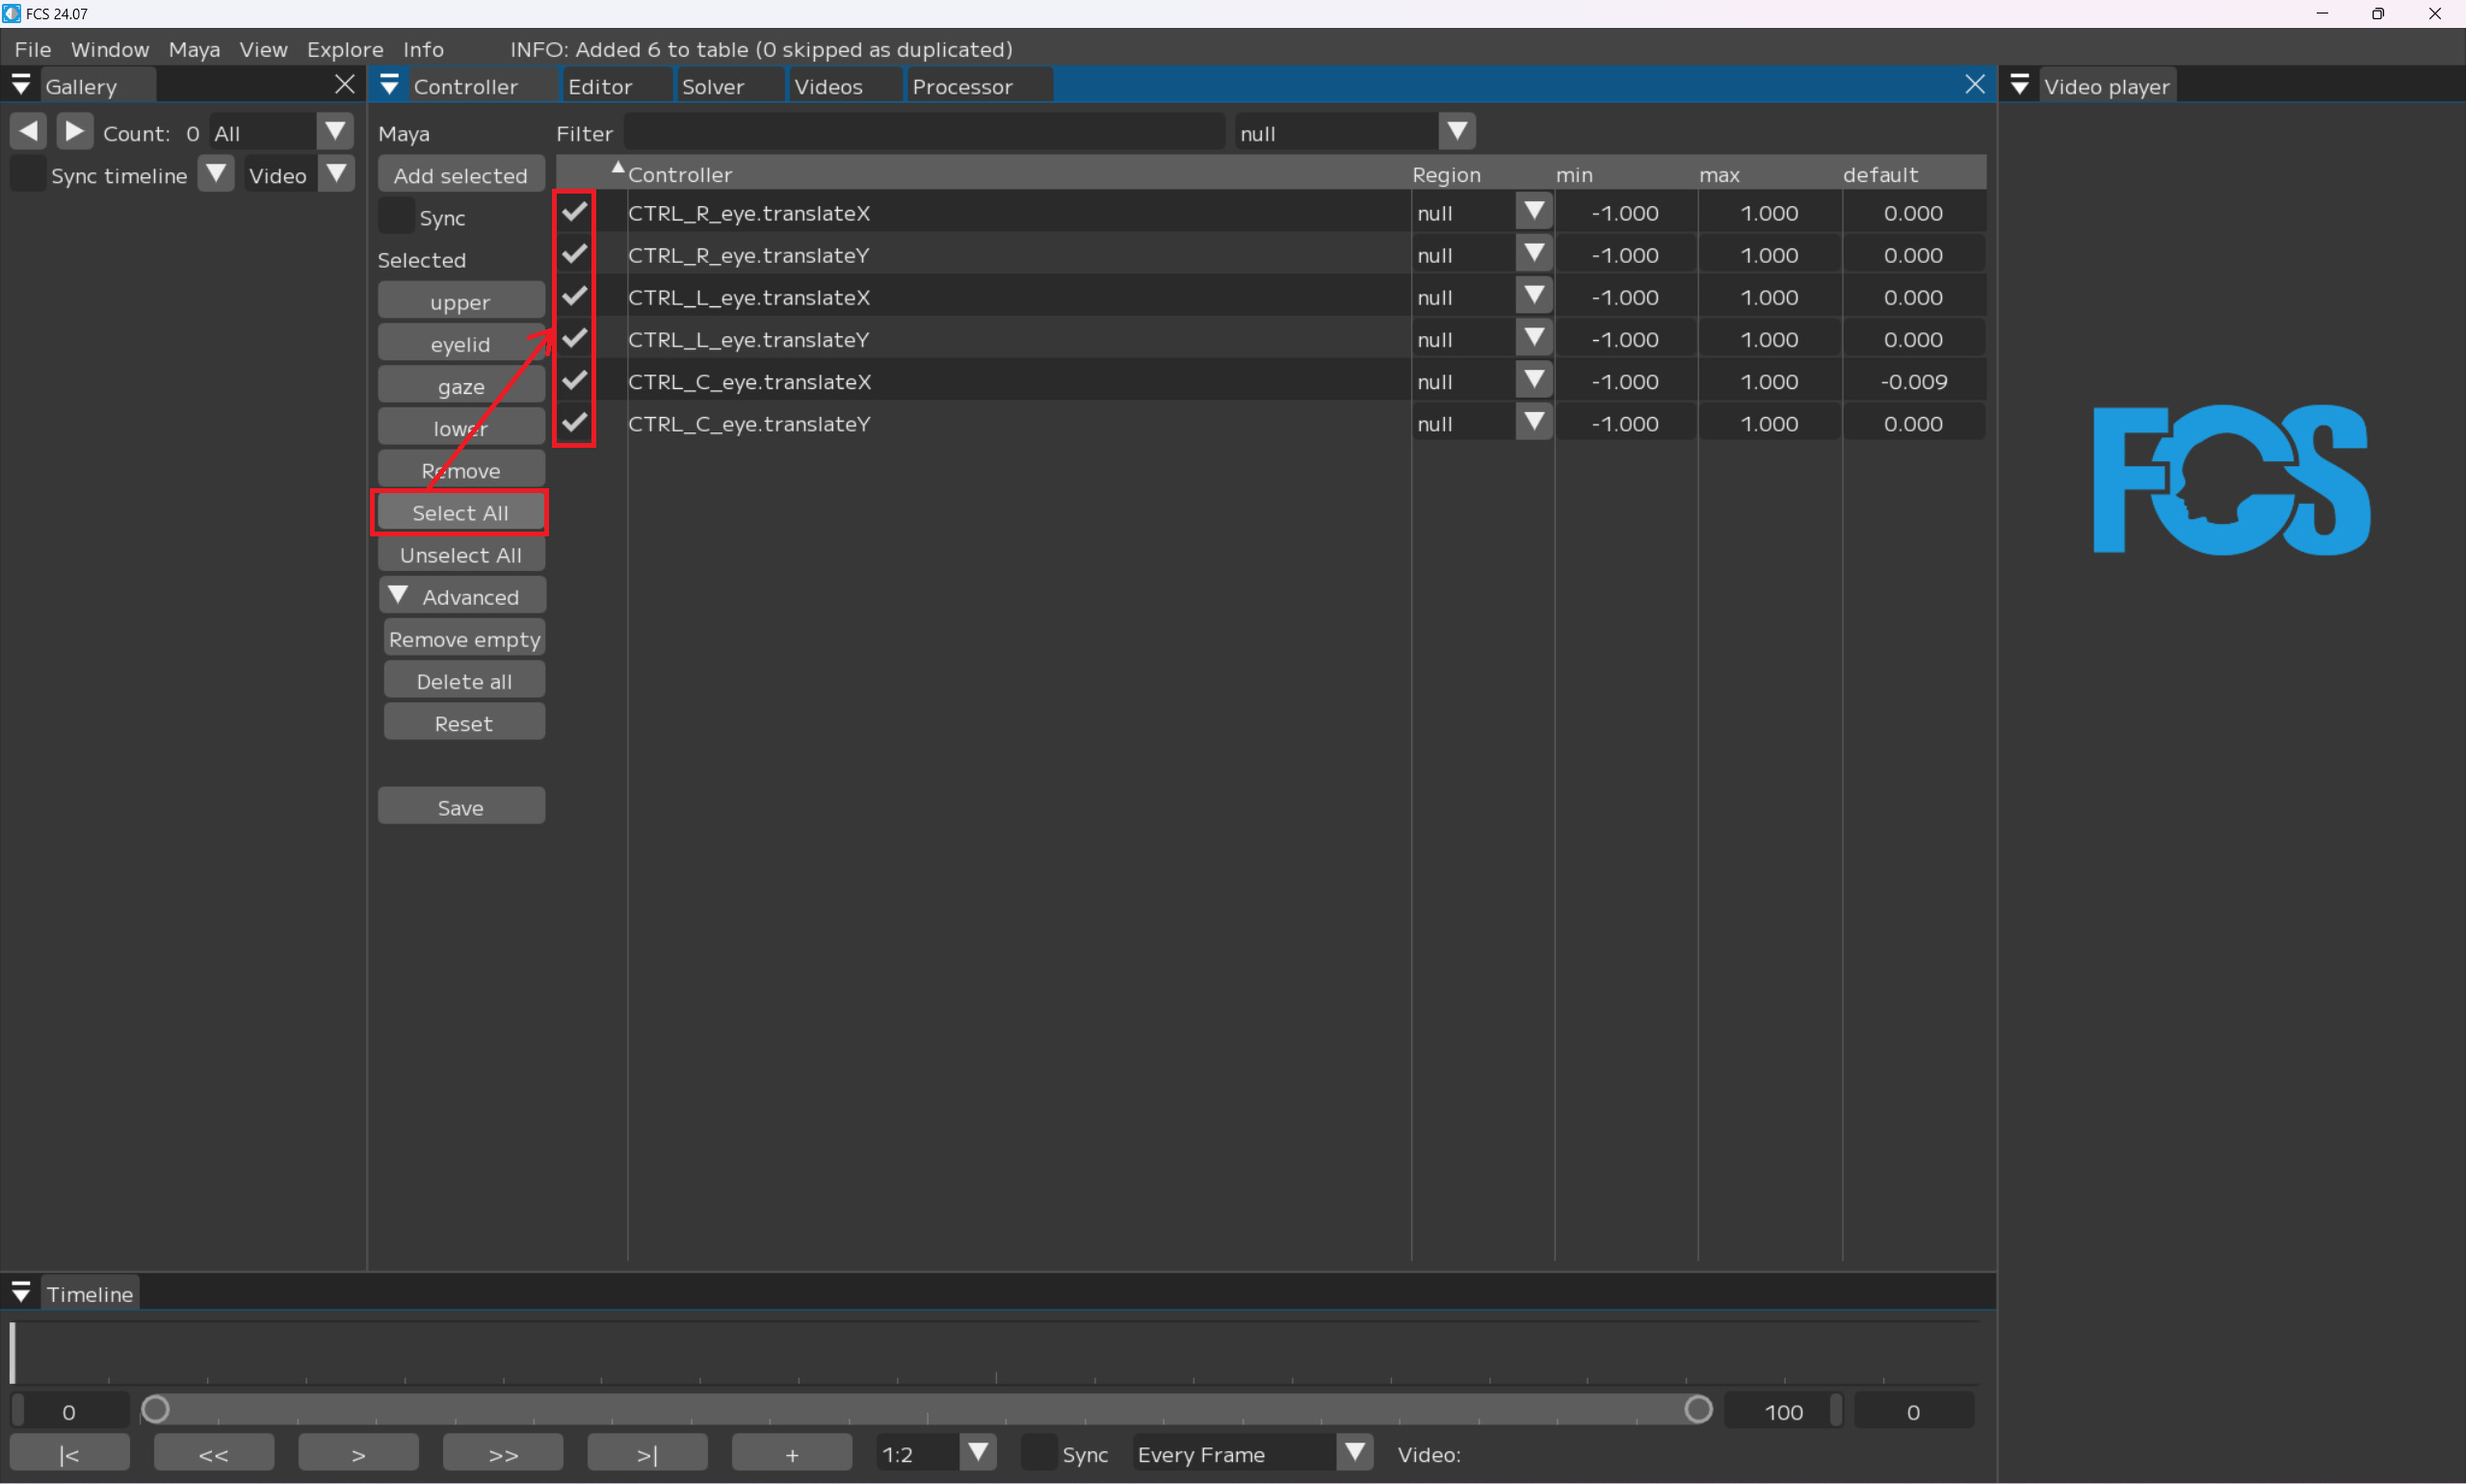Jump to first frame in timeline
This screenshot has width=2466, height=1484.
pyautogui.click(x=69, y=1454)
